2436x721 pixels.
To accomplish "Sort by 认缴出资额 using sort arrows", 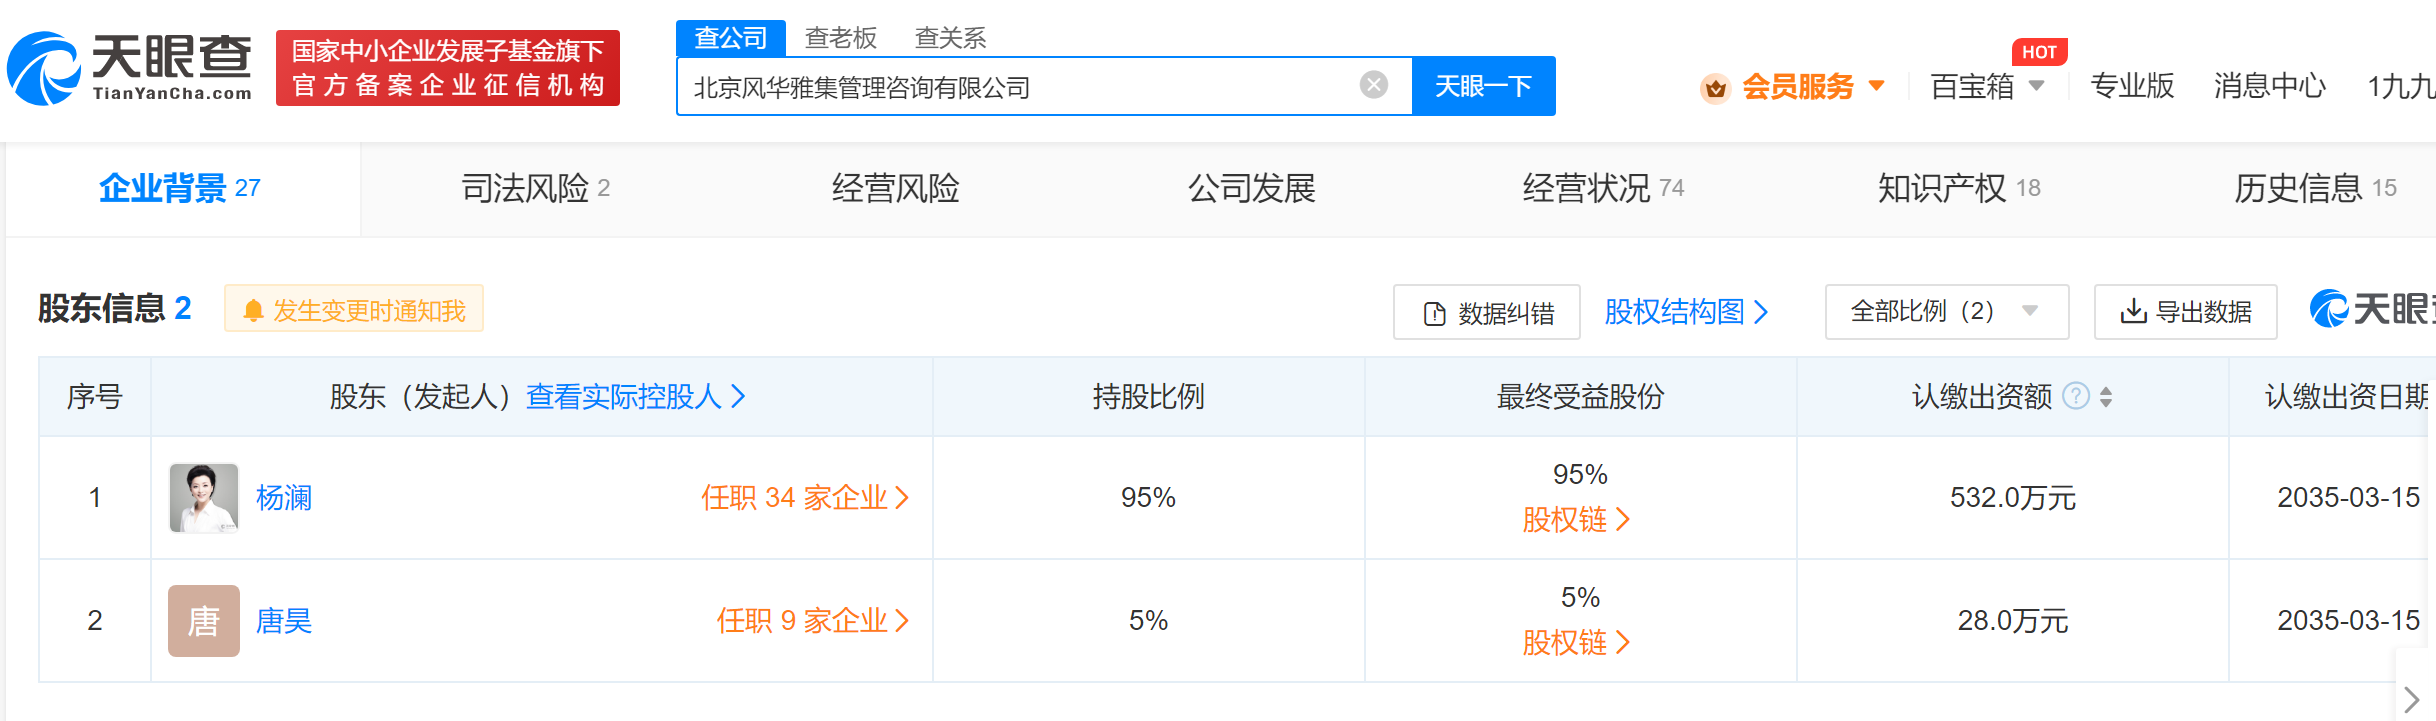I will (2106, 397).
